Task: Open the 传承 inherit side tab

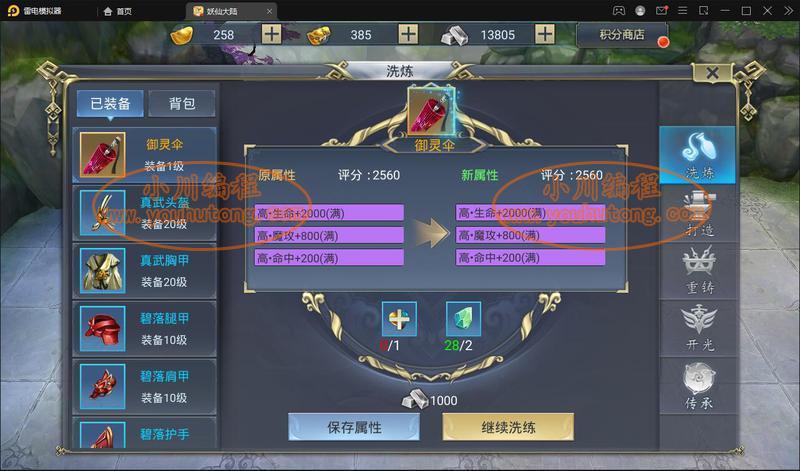Action: click(697, 386)
